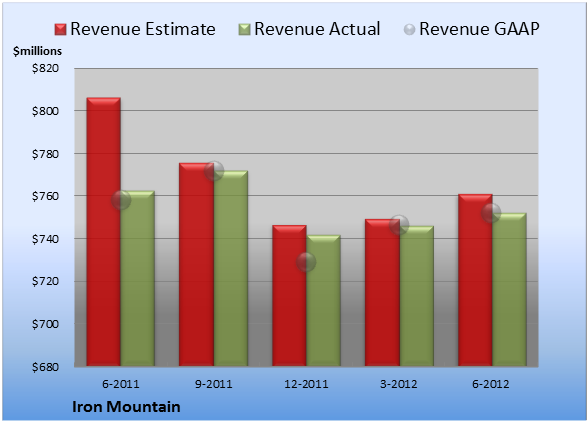Click the green Revenue Actual legend swatch
This screenshot has width=588, height=422.
pos(244,30)
